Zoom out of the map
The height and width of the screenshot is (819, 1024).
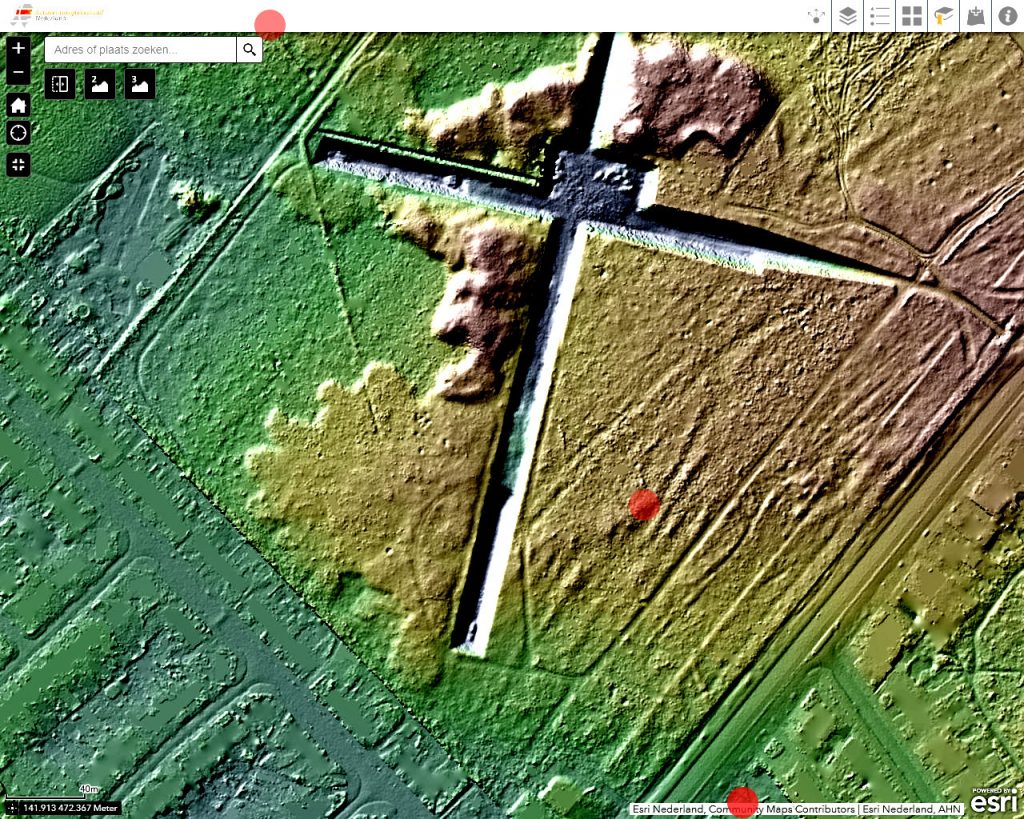pyautogui.click(x=19, y=73)
